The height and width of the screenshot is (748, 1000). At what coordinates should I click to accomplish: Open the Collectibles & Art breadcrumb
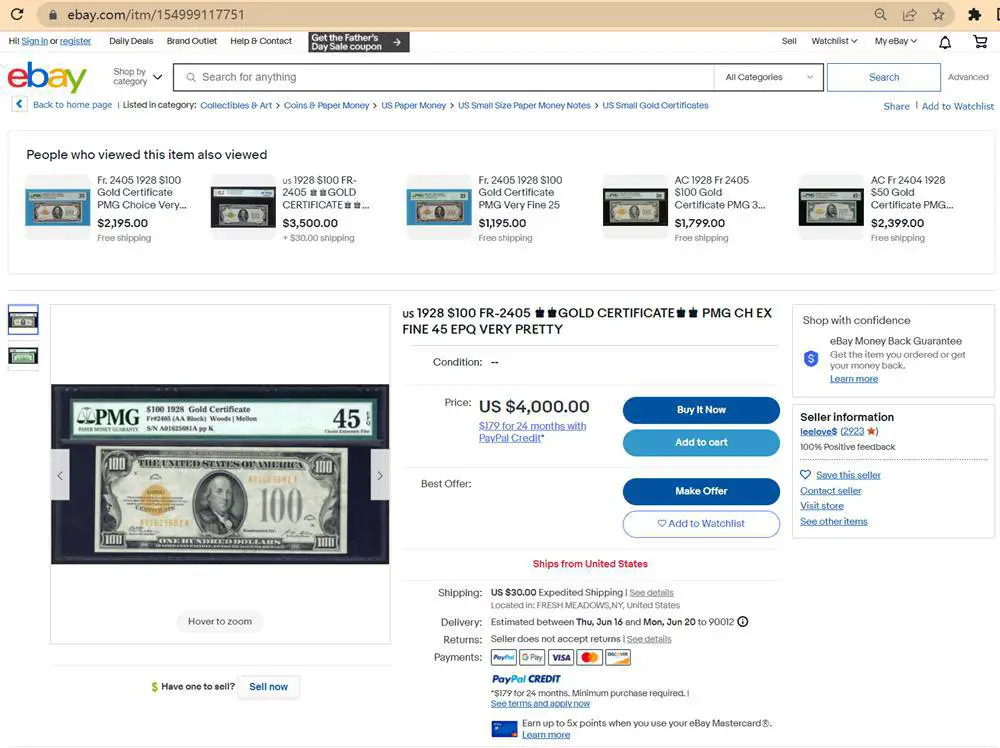pos(236,105)
